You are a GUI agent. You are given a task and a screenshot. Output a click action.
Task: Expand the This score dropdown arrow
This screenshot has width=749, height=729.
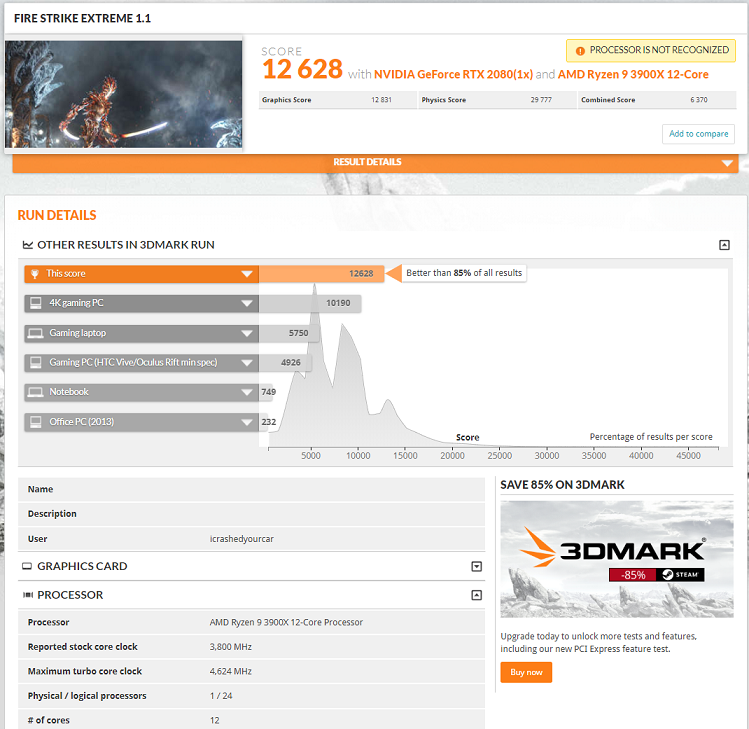pyautogui.click(x=247, y=274)
